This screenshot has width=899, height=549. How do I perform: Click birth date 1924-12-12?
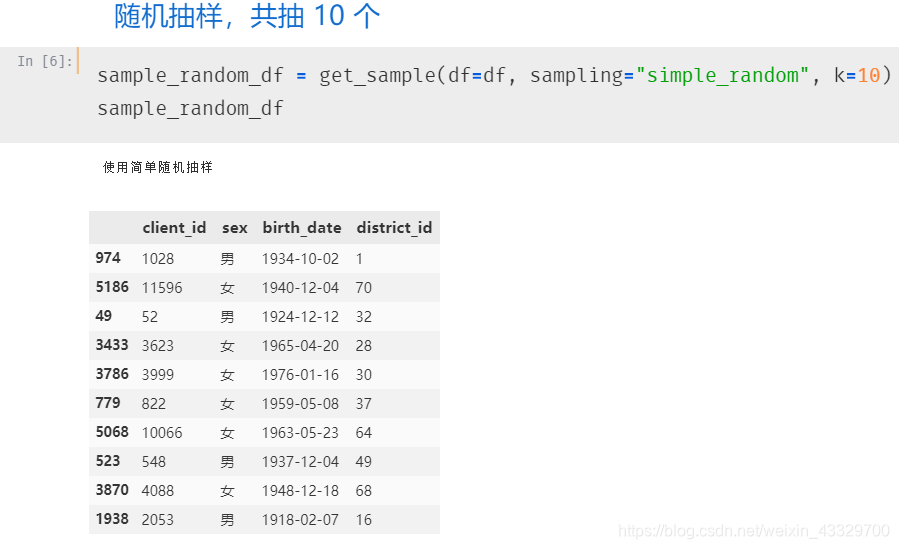300,317
